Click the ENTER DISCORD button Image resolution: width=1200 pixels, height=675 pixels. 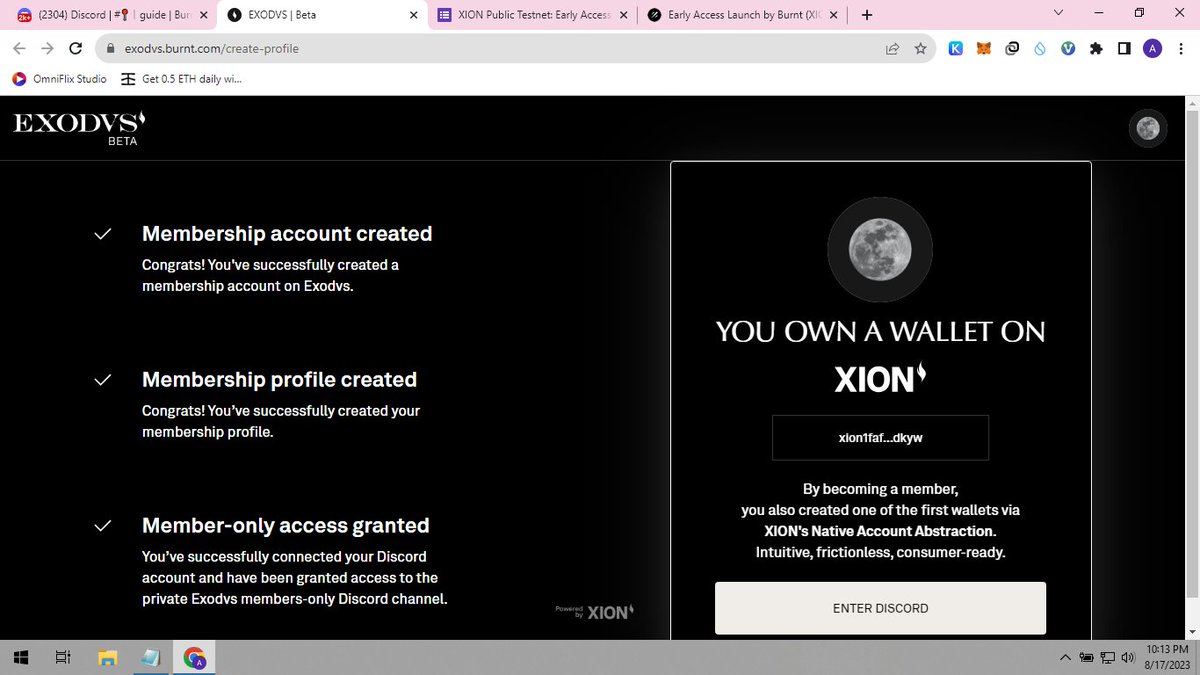coord(880,608)
